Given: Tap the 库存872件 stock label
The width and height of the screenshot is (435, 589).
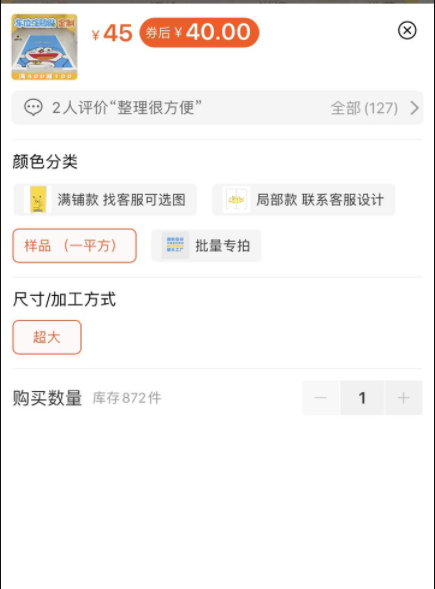Looking at the screenshot, I should pos(127,398).
